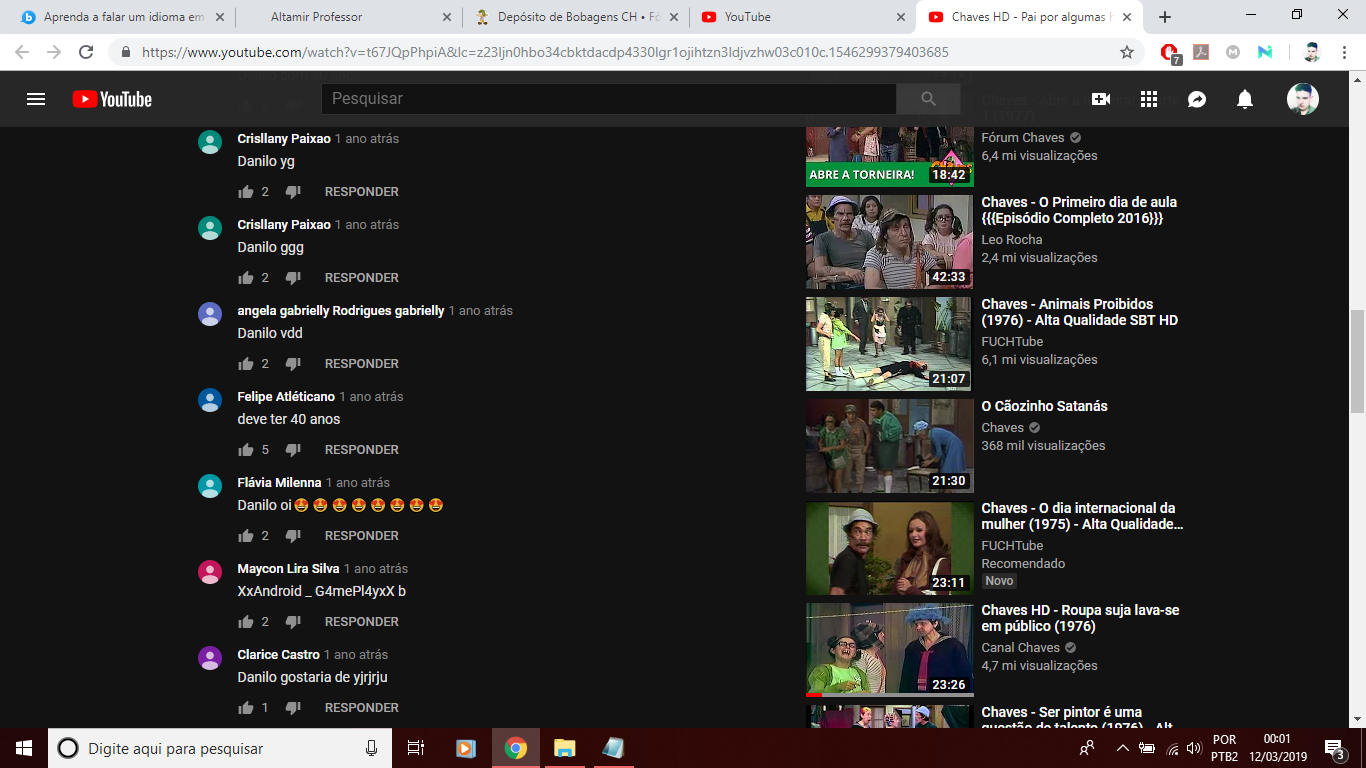Like the "Danilo ggg" comment
The width and height of the screenshot is (1366, 768).
pyautogui.click(x=246, y=278)
